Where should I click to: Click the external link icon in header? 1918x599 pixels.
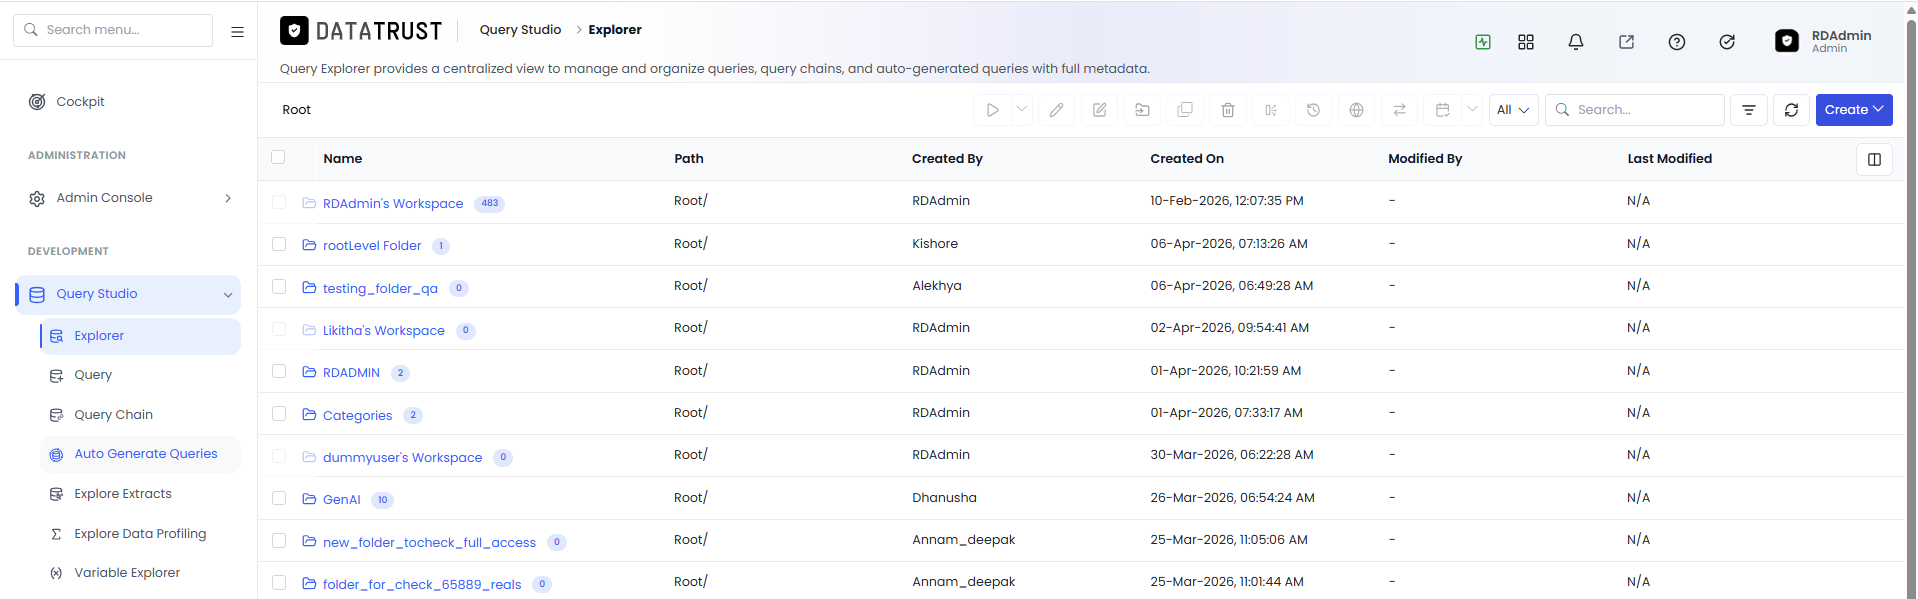(1627, 42)
